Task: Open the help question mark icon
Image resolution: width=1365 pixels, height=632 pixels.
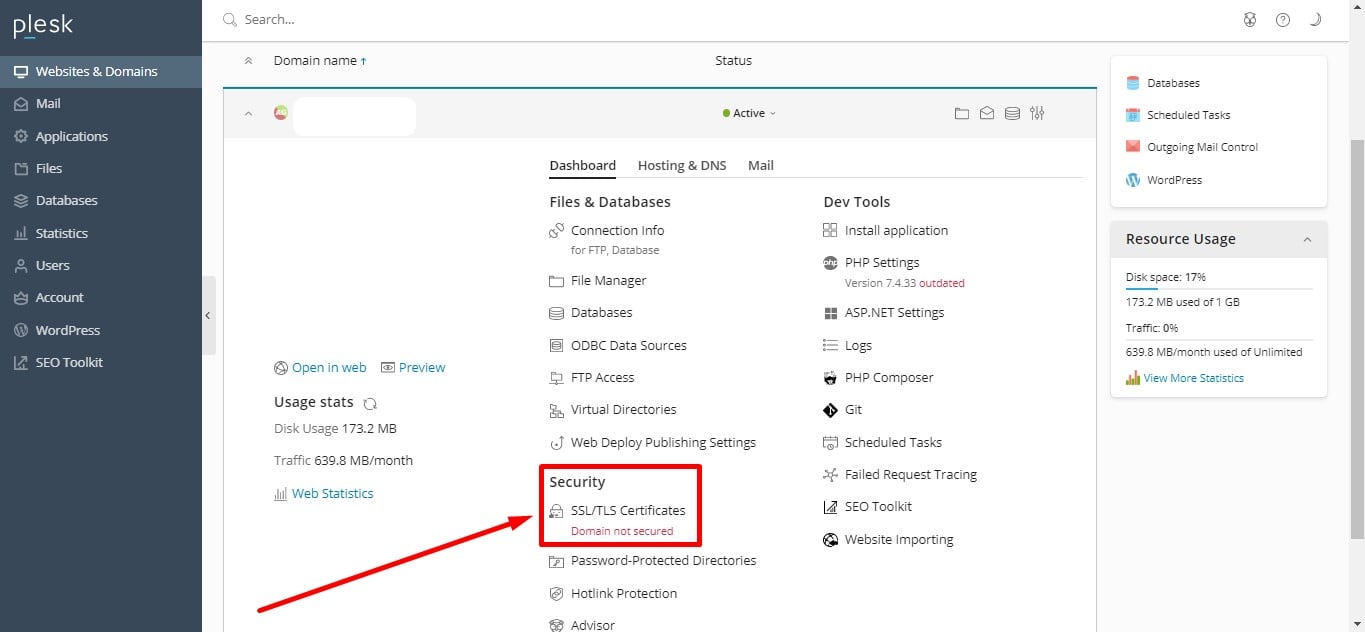Action: point(1283,19)
